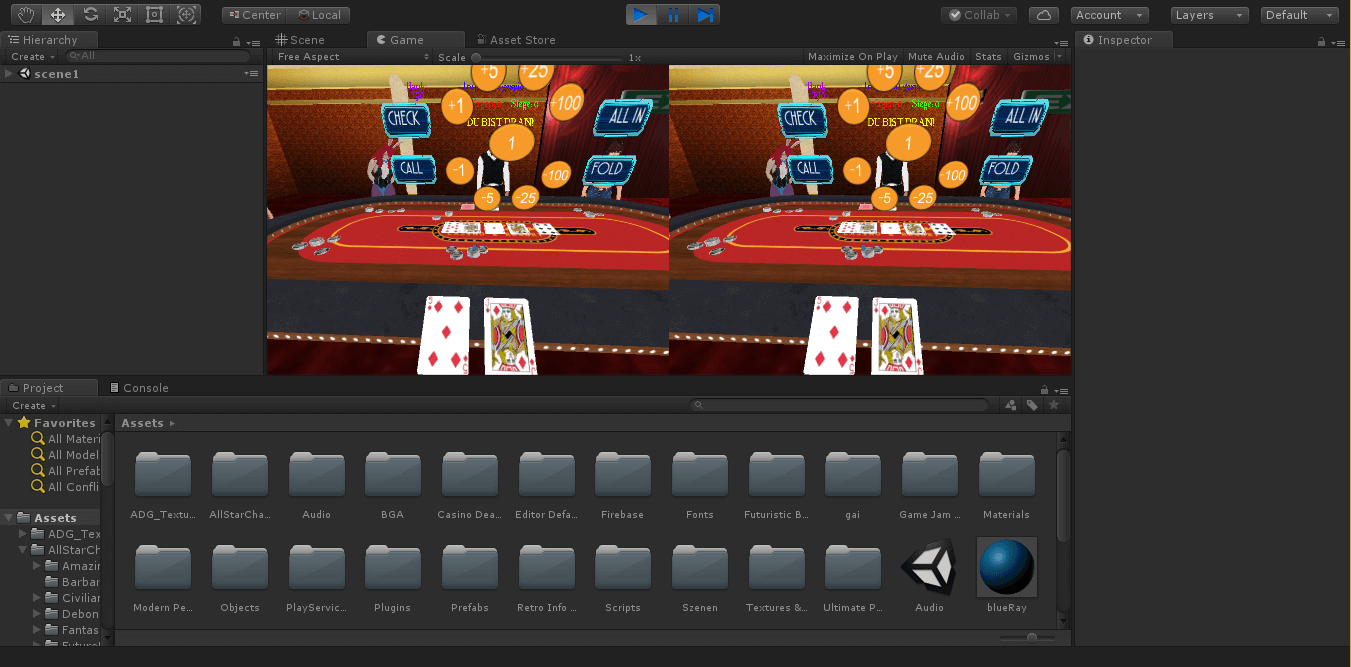Open the Search by Label filter icon
The height and width of the screenshot is (667, 1351).
pos(1032,405)
